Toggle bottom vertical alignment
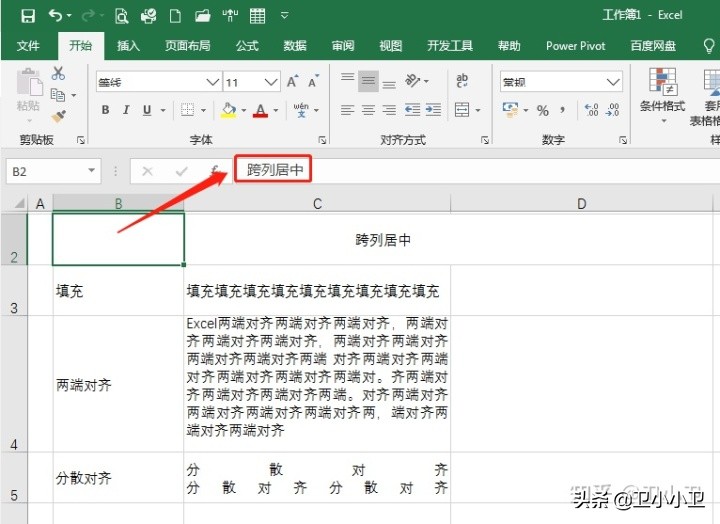The image size is (720, 524). pos(389,83)
